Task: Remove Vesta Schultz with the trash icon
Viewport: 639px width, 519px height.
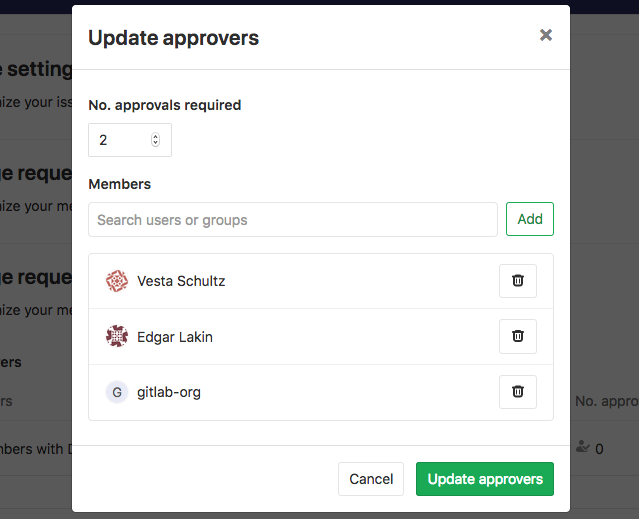Action: click(517, 281)
